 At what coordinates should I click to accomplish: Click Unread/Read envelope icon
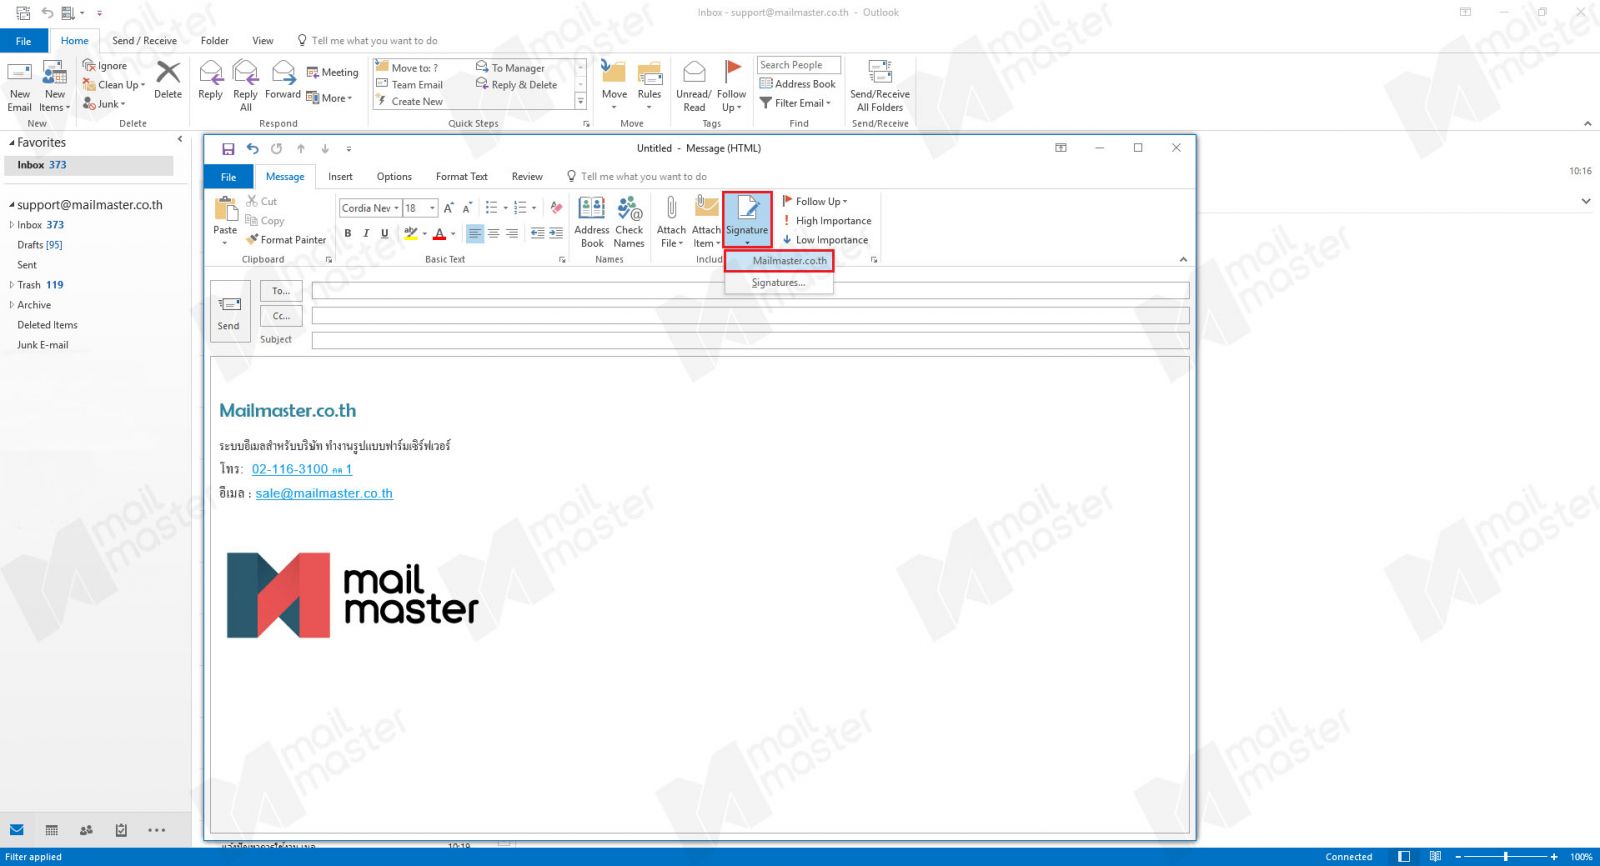694,72
